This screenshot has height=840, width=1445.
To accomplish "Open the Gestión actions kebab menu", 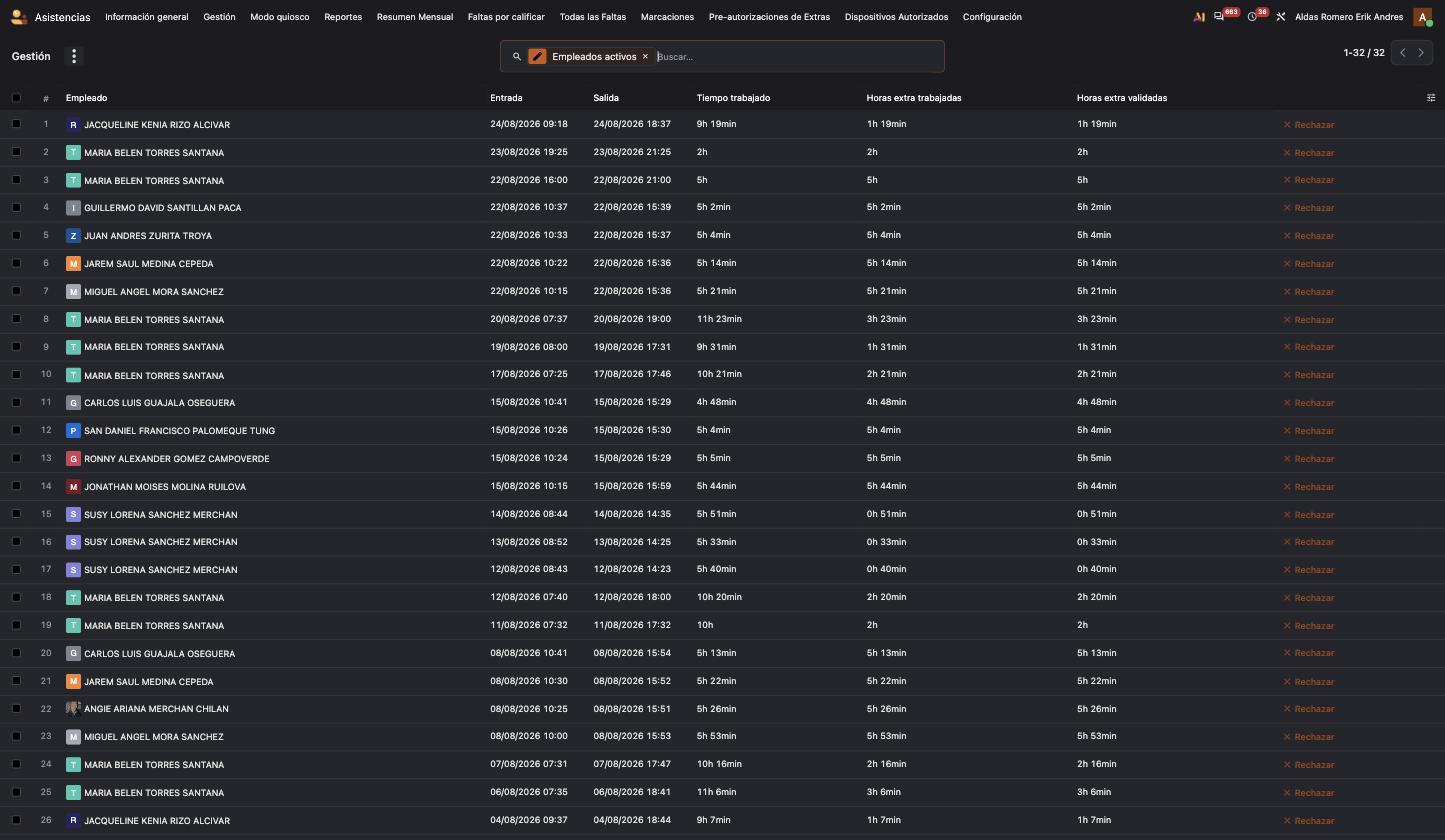I will (x=74, y=56).
